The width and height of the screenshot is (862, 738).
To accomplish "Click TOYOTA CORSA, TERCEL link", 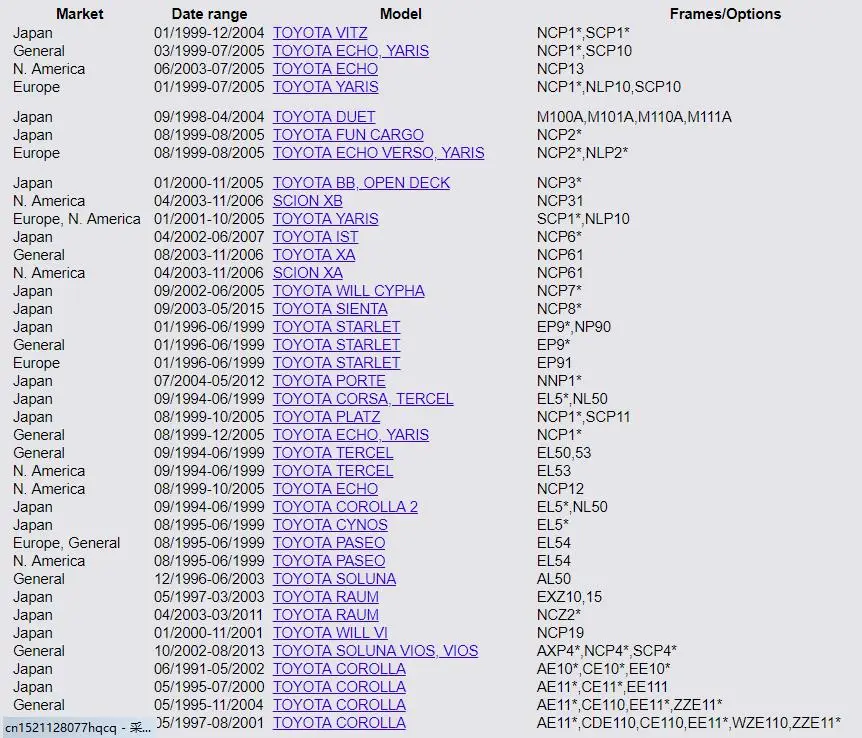I will [363, 399].
